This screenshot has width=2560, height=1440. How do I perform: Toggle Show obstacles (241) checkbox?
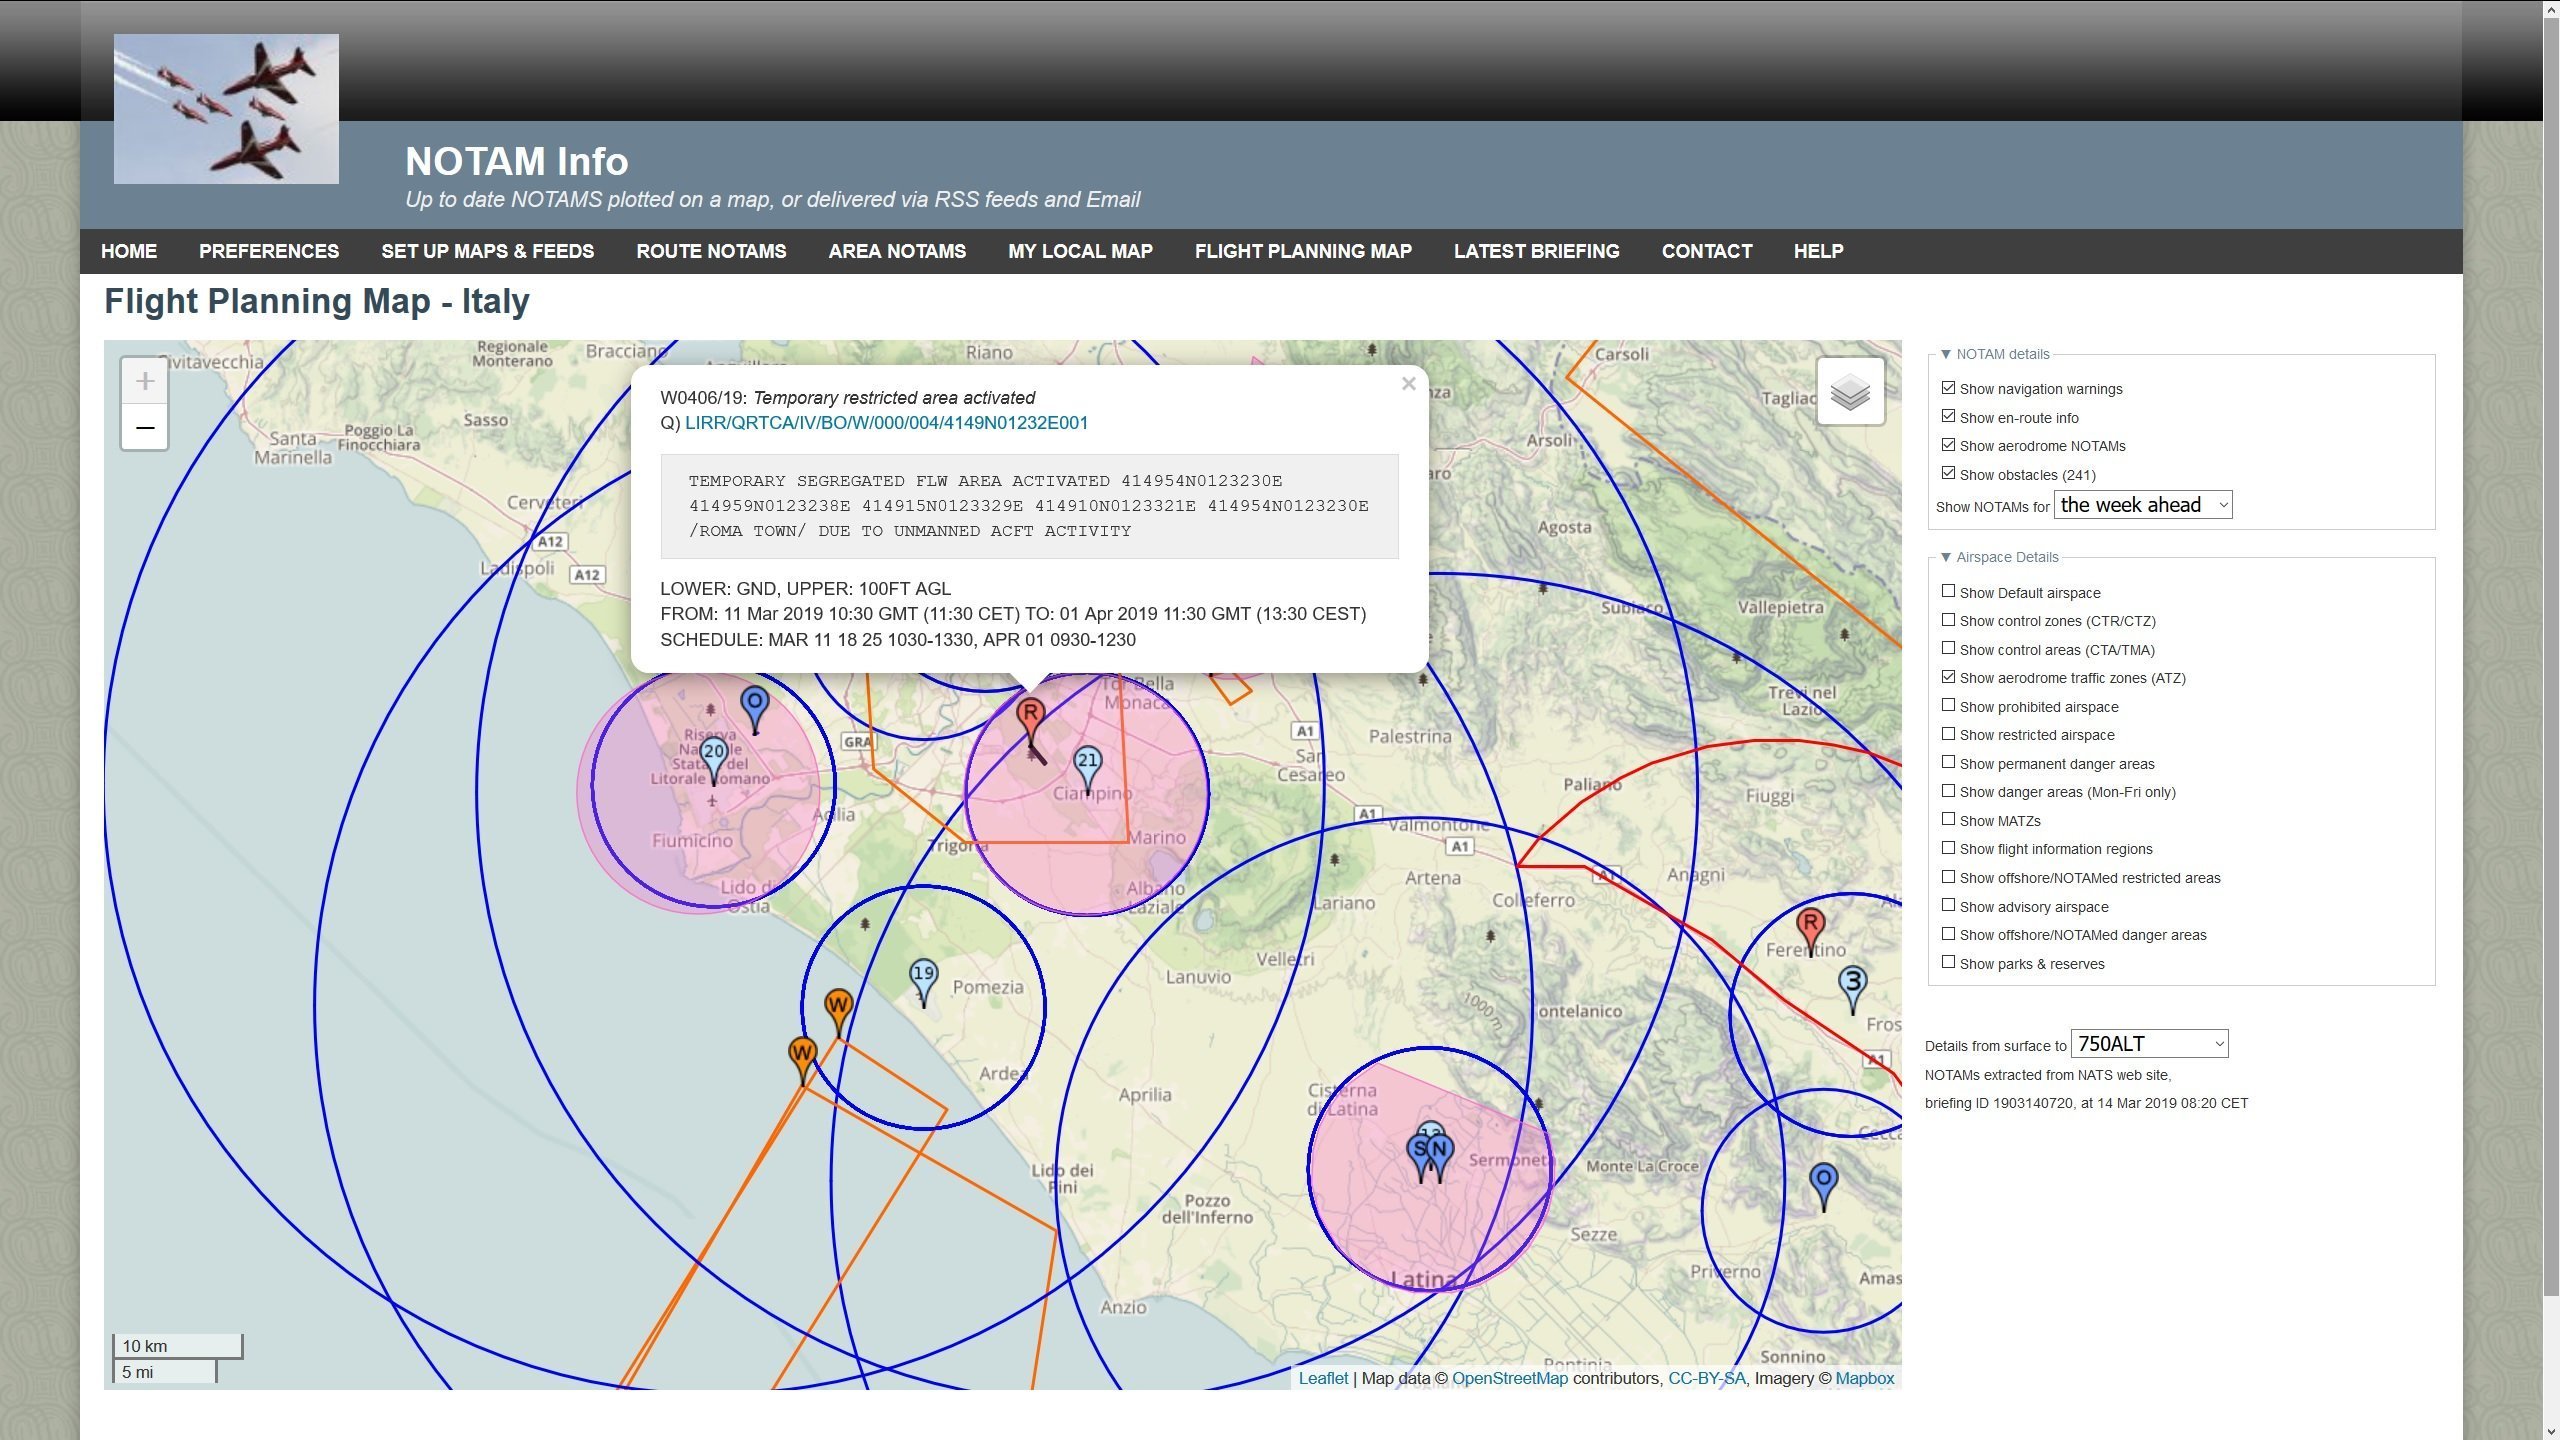click(x=1948, y=473)
